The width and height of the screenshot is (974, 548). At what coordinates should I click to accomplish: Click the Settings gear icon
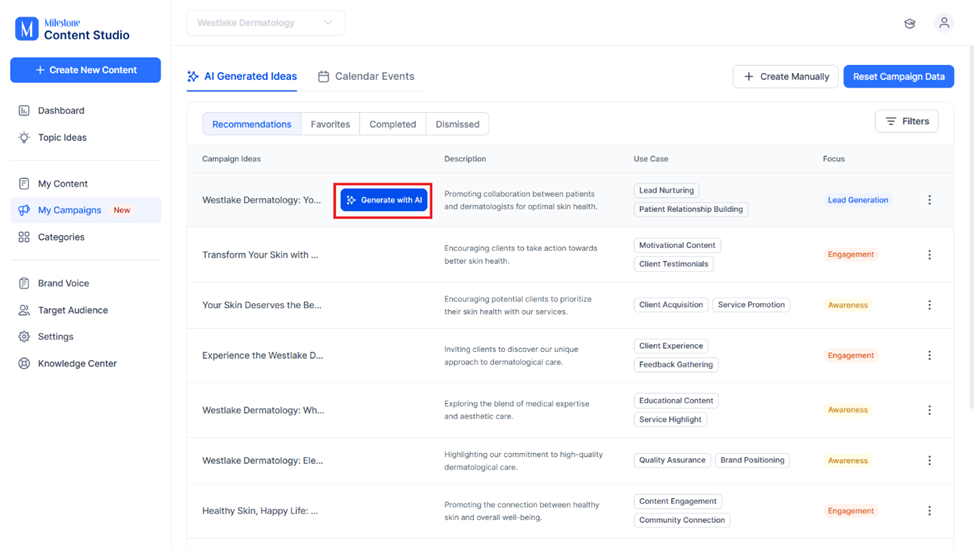click(x=24, y=336)
